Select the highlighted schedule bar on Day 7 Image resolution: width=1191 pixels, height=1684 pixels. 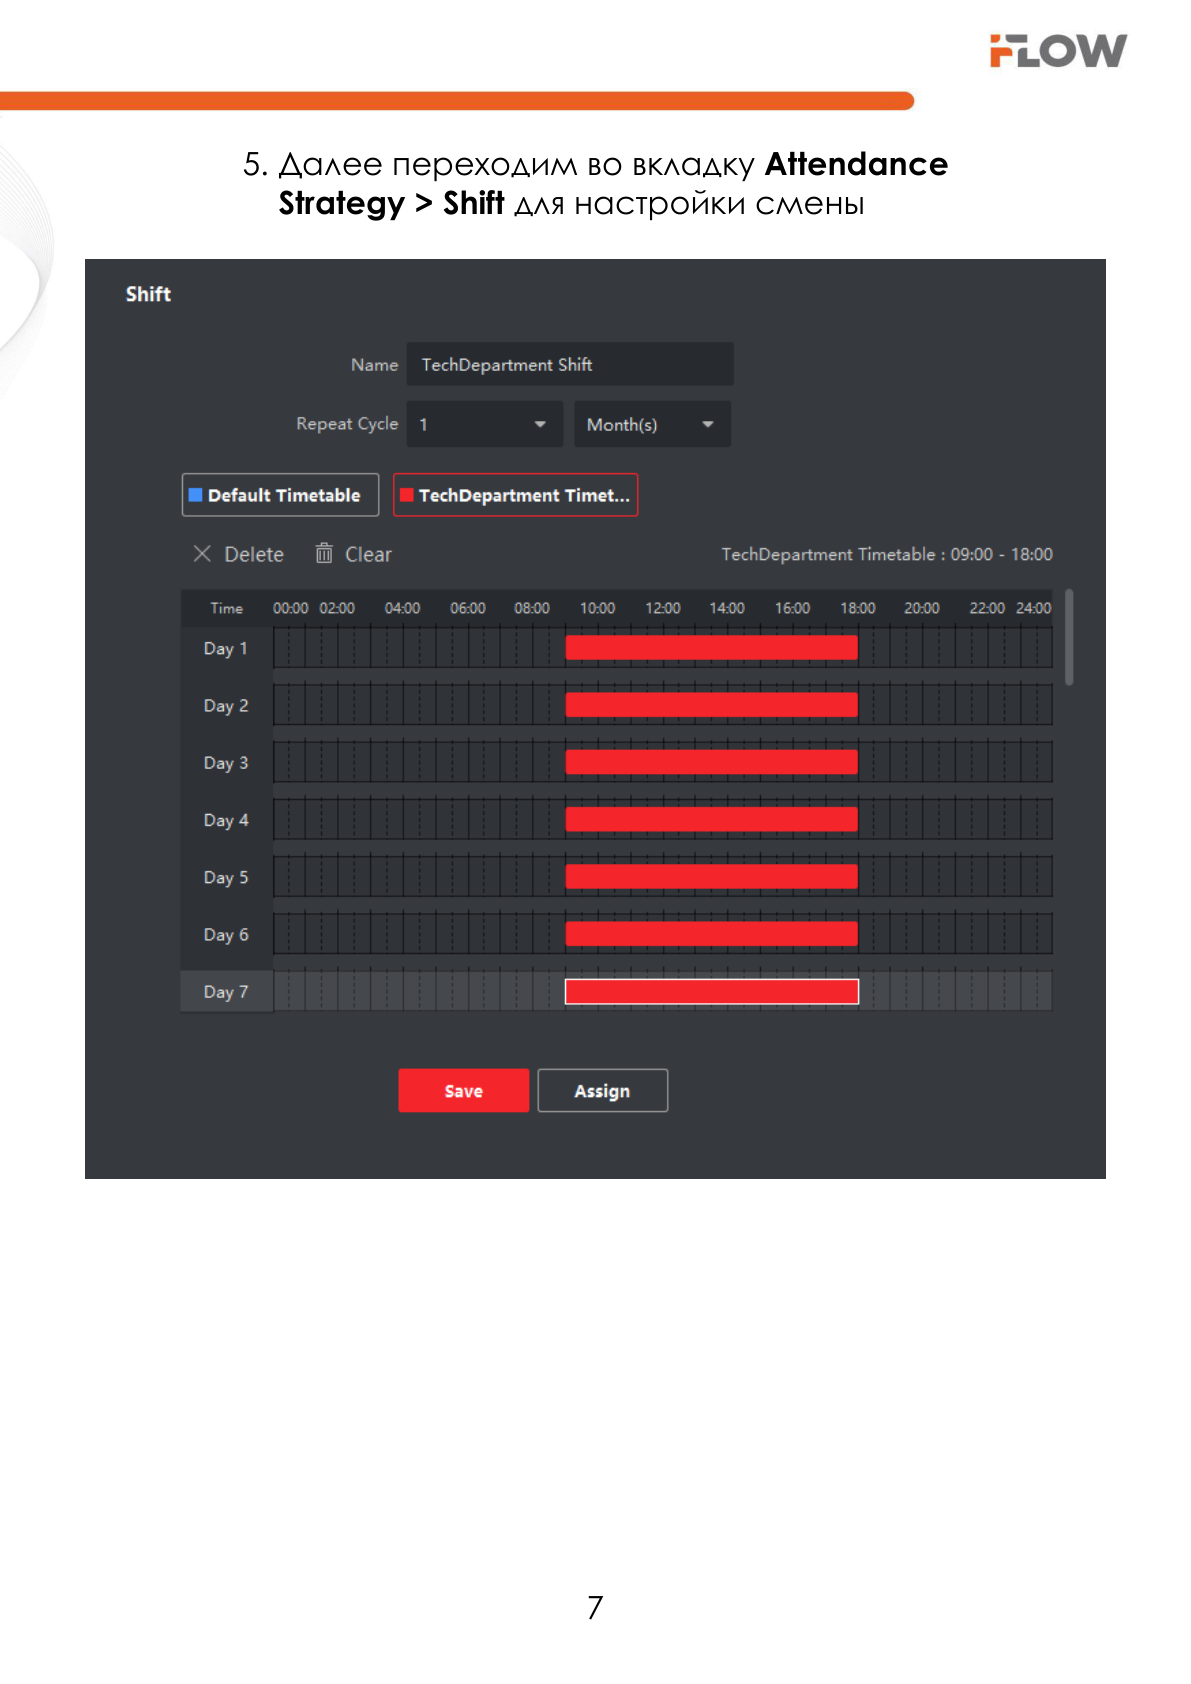[711, 991]
